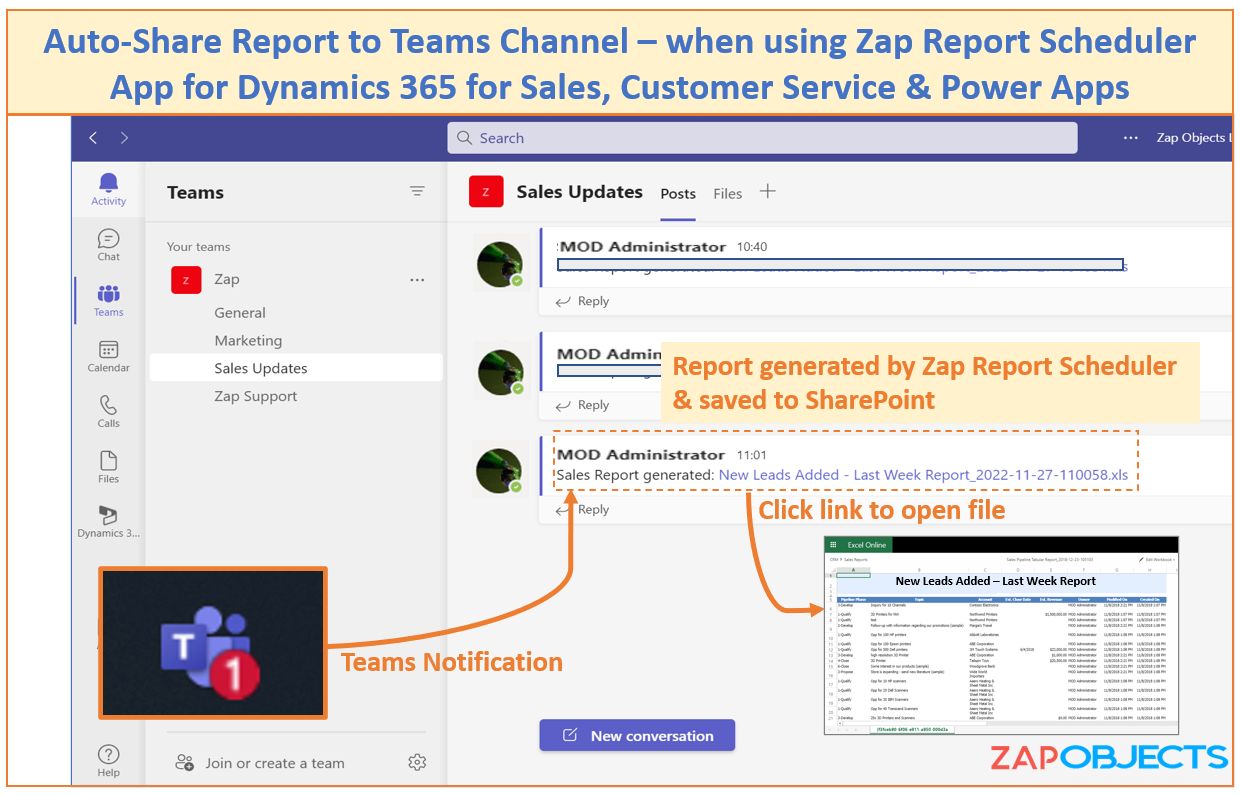Open the Activity bell icon
The width and height of the screenshot is (1241, 795).
pos(108,188)
